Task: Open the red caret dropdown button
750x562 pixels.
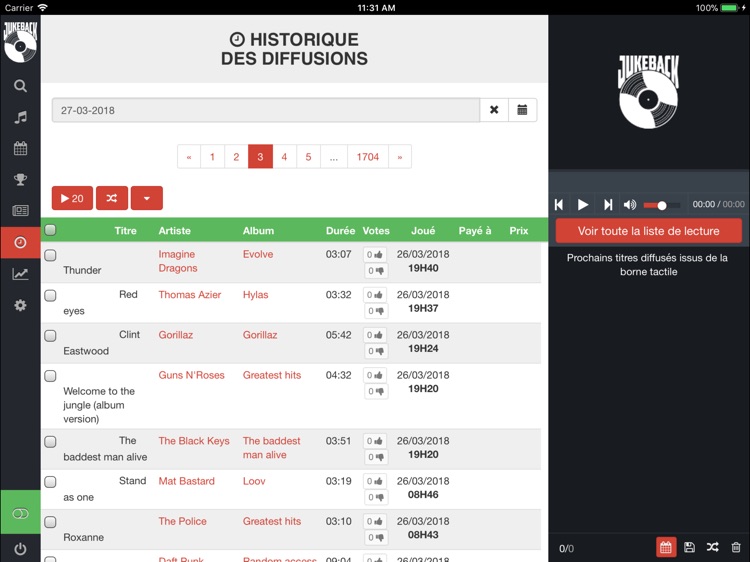Action: 147,198
